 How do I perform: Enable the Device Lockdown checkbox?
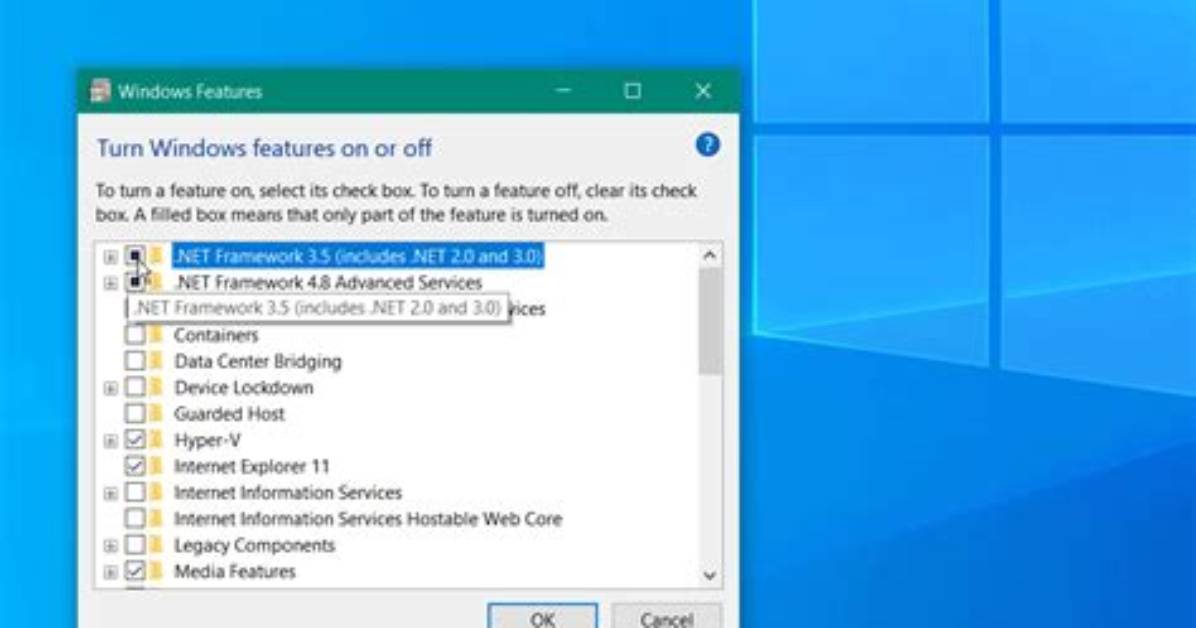(x=135, y=388)
